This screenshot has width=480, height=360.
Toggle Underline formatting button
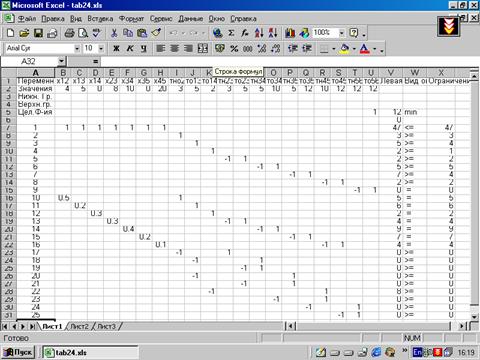coord(144,49)
